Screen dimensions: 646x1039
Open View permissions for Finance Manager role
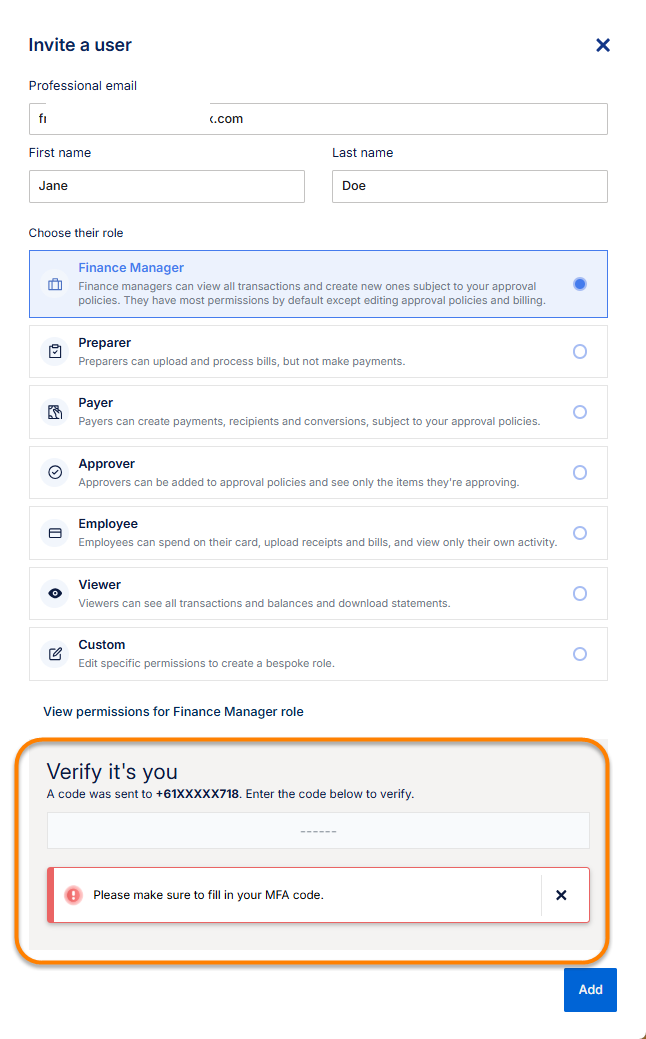click(173, 712)
